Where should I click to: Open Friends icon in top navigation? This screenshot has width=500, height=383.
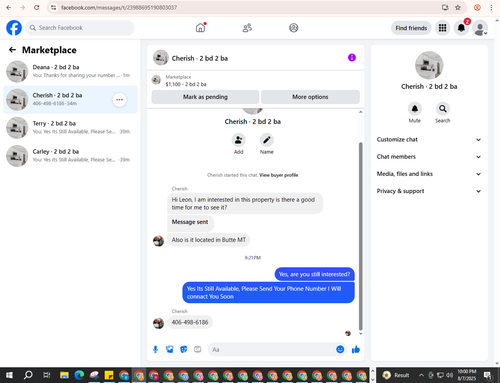247,28
